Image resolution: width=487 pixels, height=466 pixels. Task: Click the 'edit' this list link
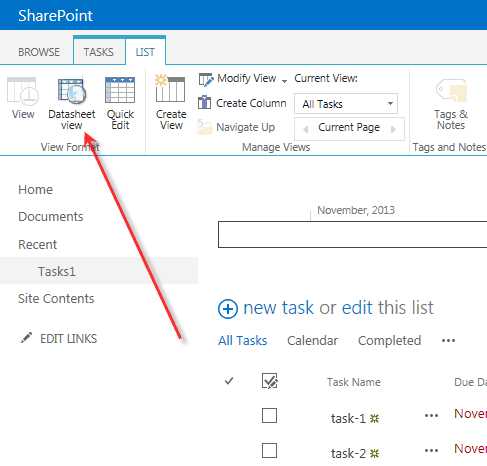tap(357, 307)
